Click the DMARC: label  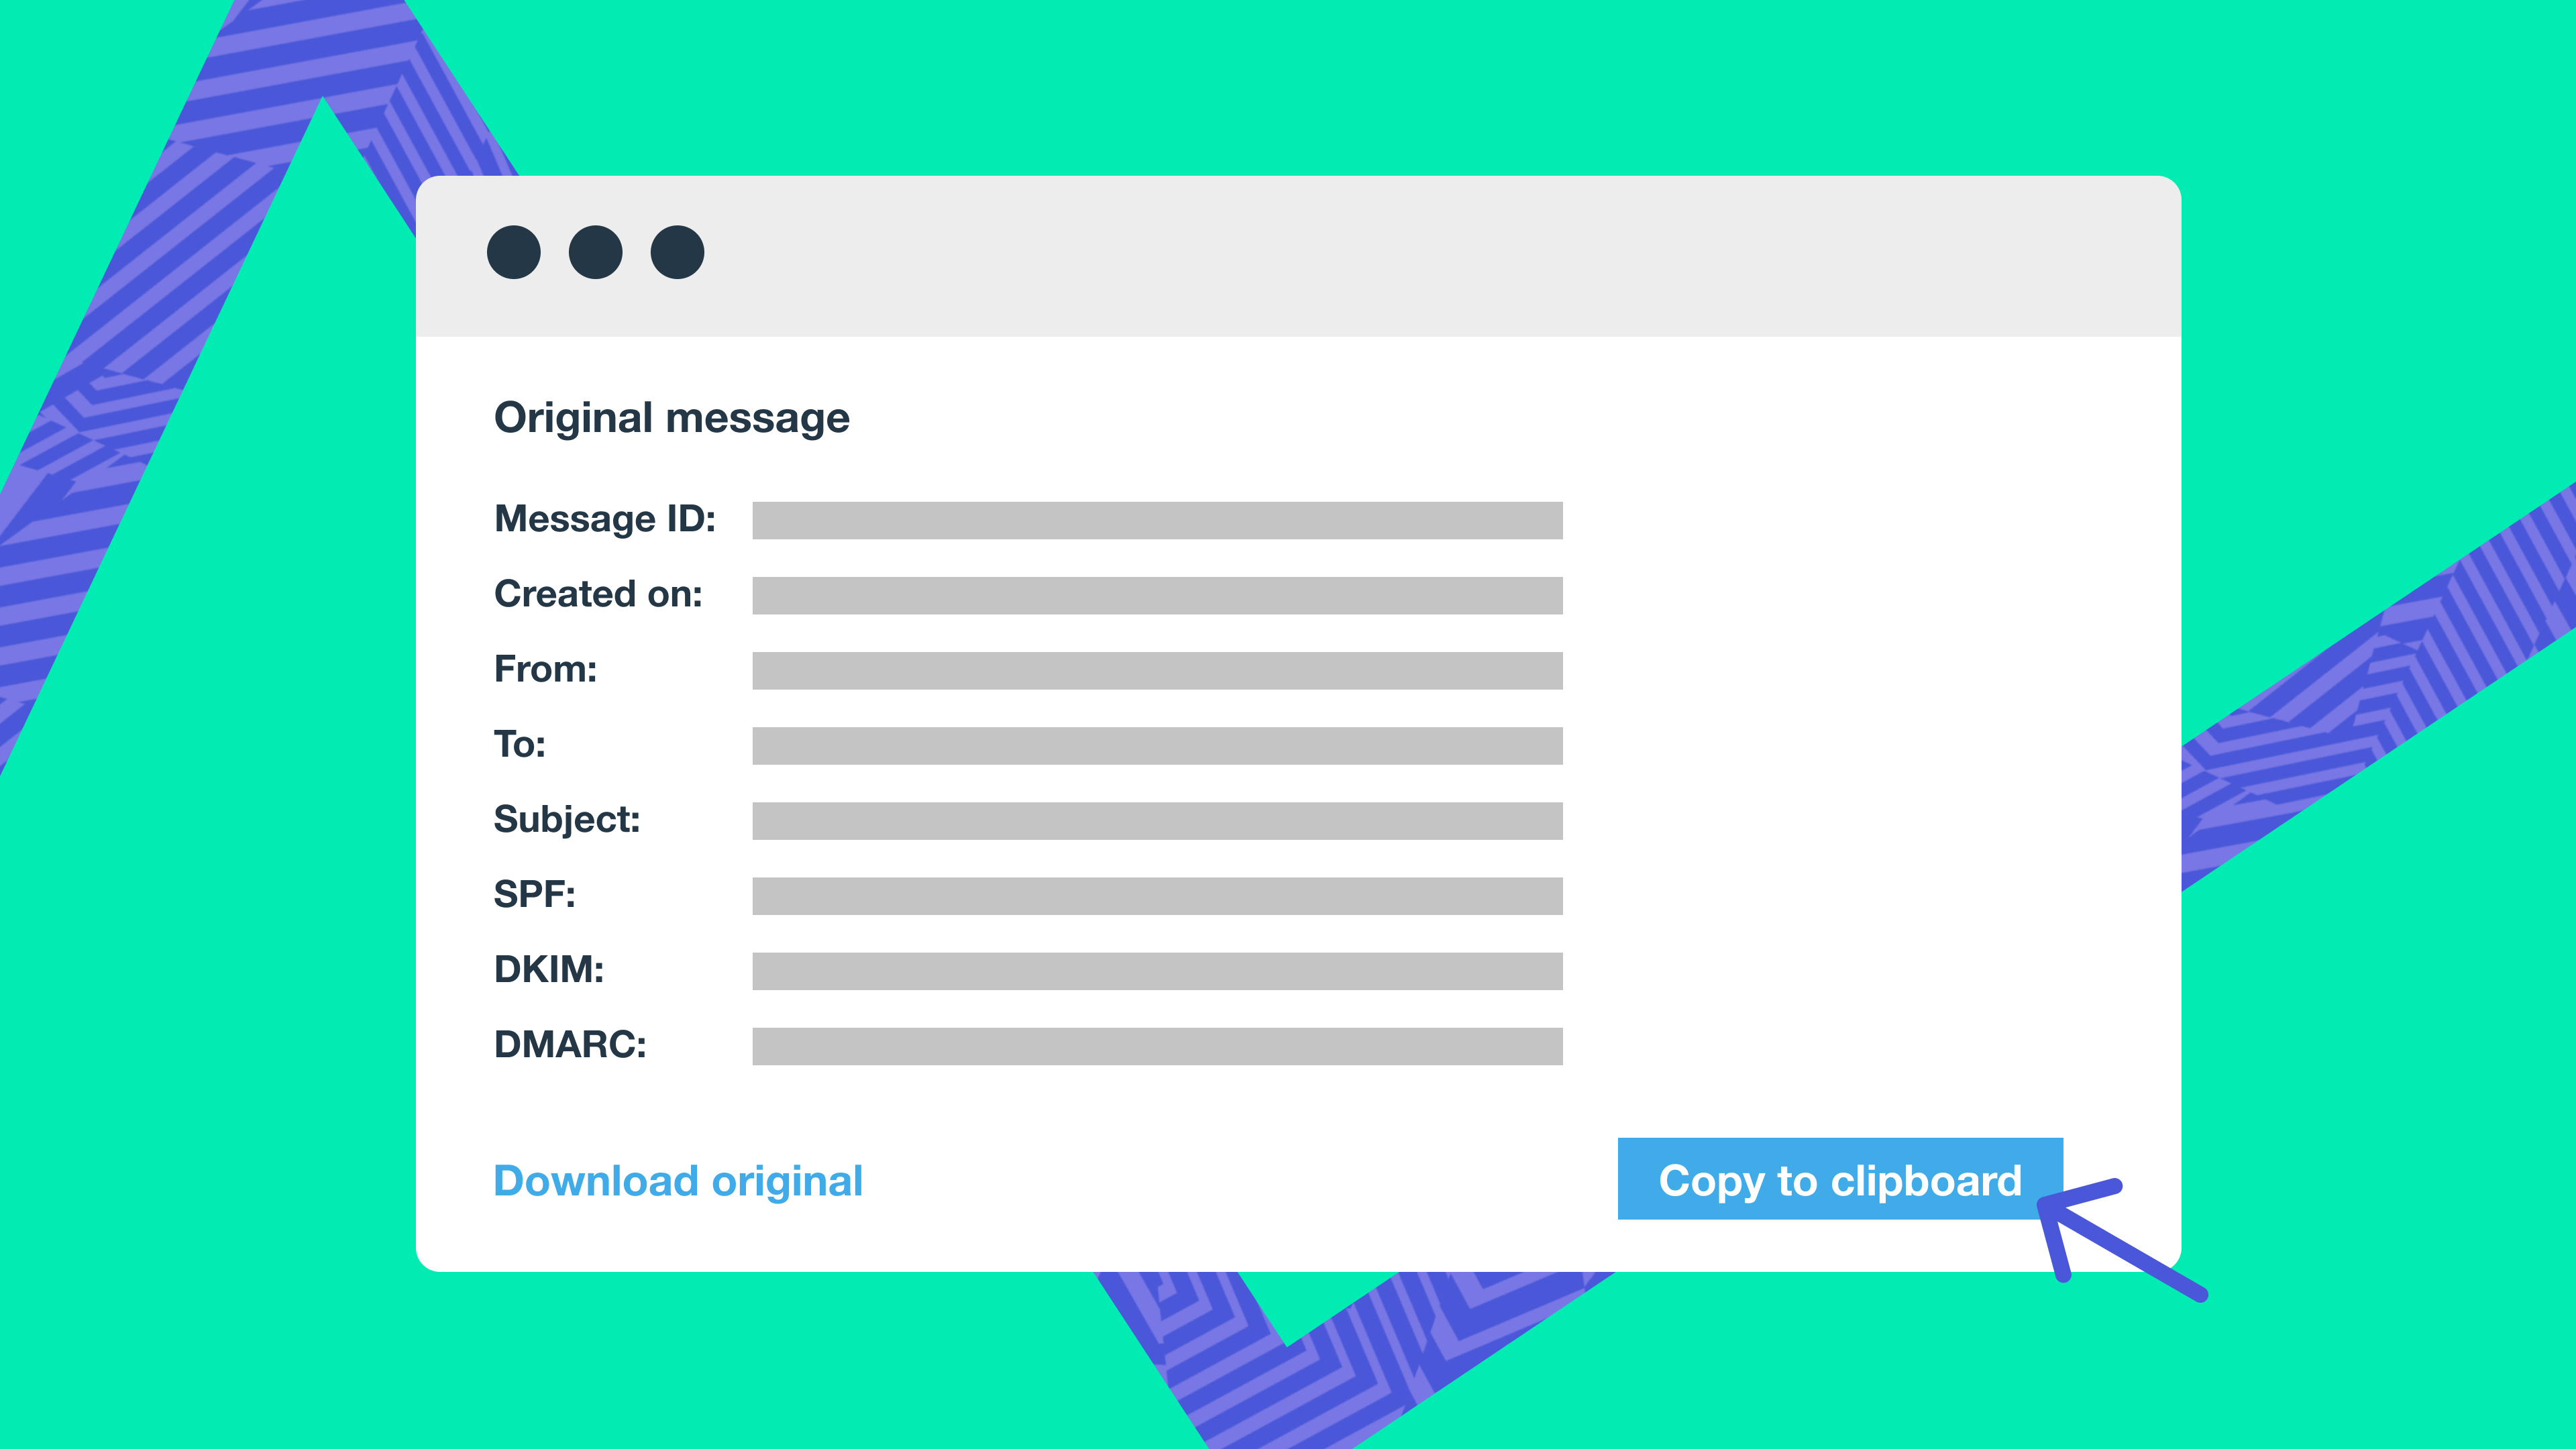570,1044
